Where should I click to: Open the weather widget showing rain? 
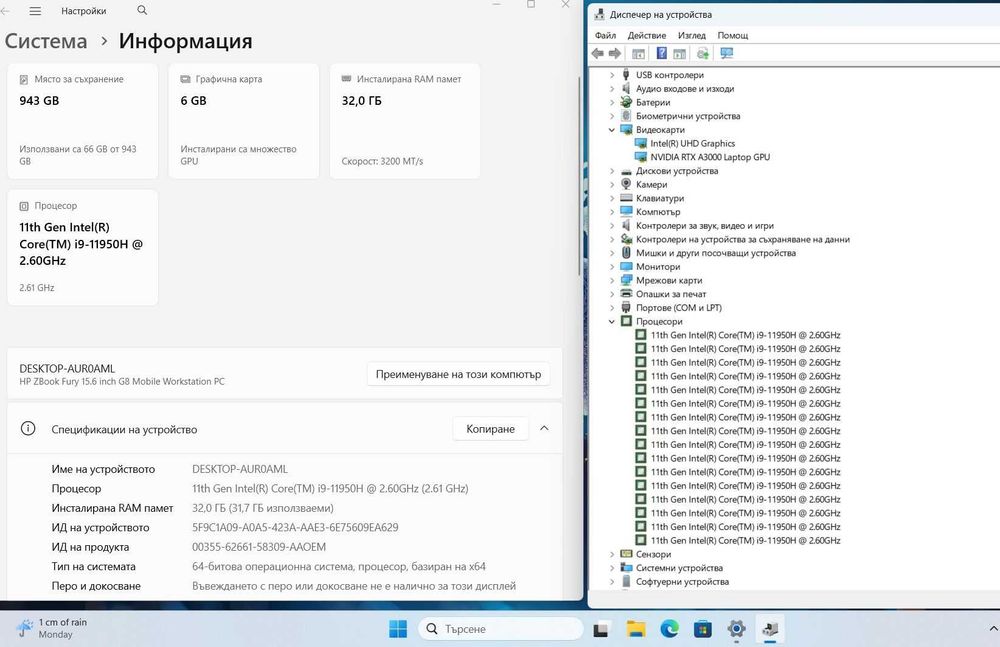pos(52,628)
